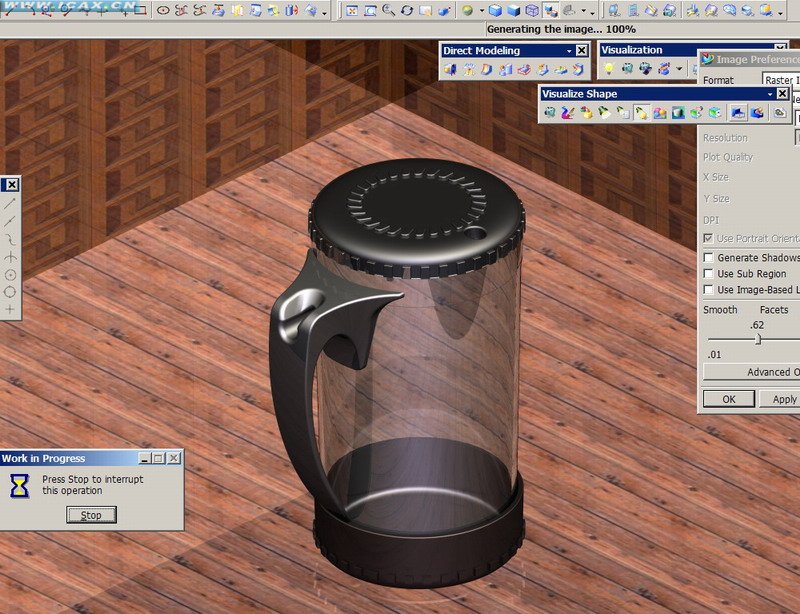The height and width of the screenshot is (614, 800).
Task: Click Stop to interrupt the operation
Action: 91,515
